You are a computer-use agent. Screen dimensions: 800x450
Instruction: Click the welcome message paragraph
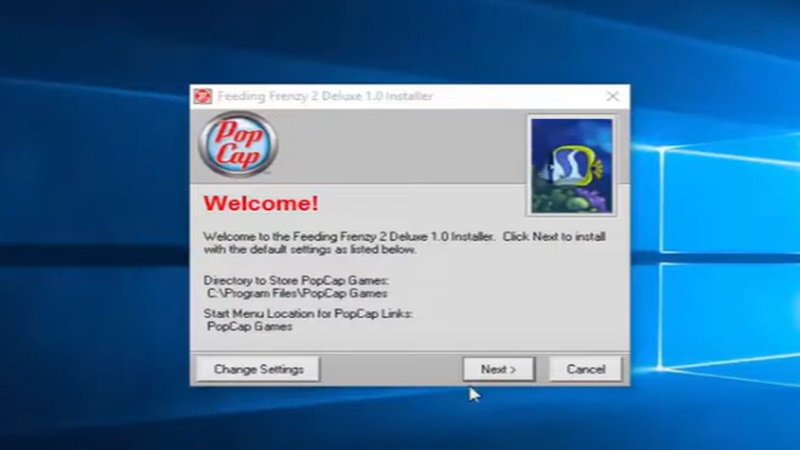[404, 243]
